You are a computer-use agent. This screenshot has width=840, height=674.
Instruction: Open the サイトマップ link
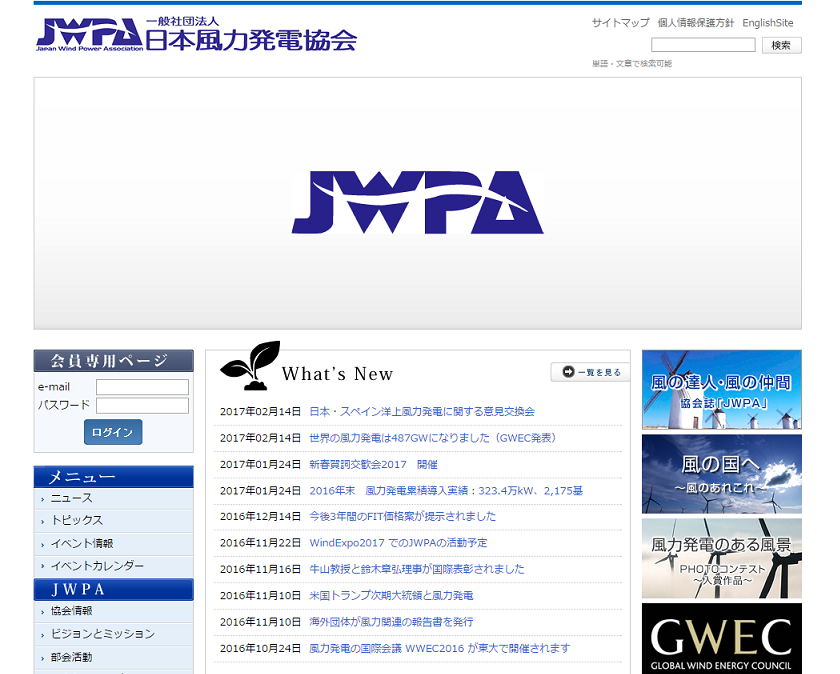tap(620, 23)
